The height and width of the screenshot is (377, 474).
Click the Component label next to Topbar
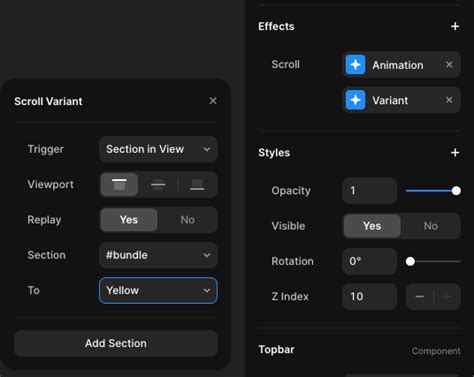436,351
